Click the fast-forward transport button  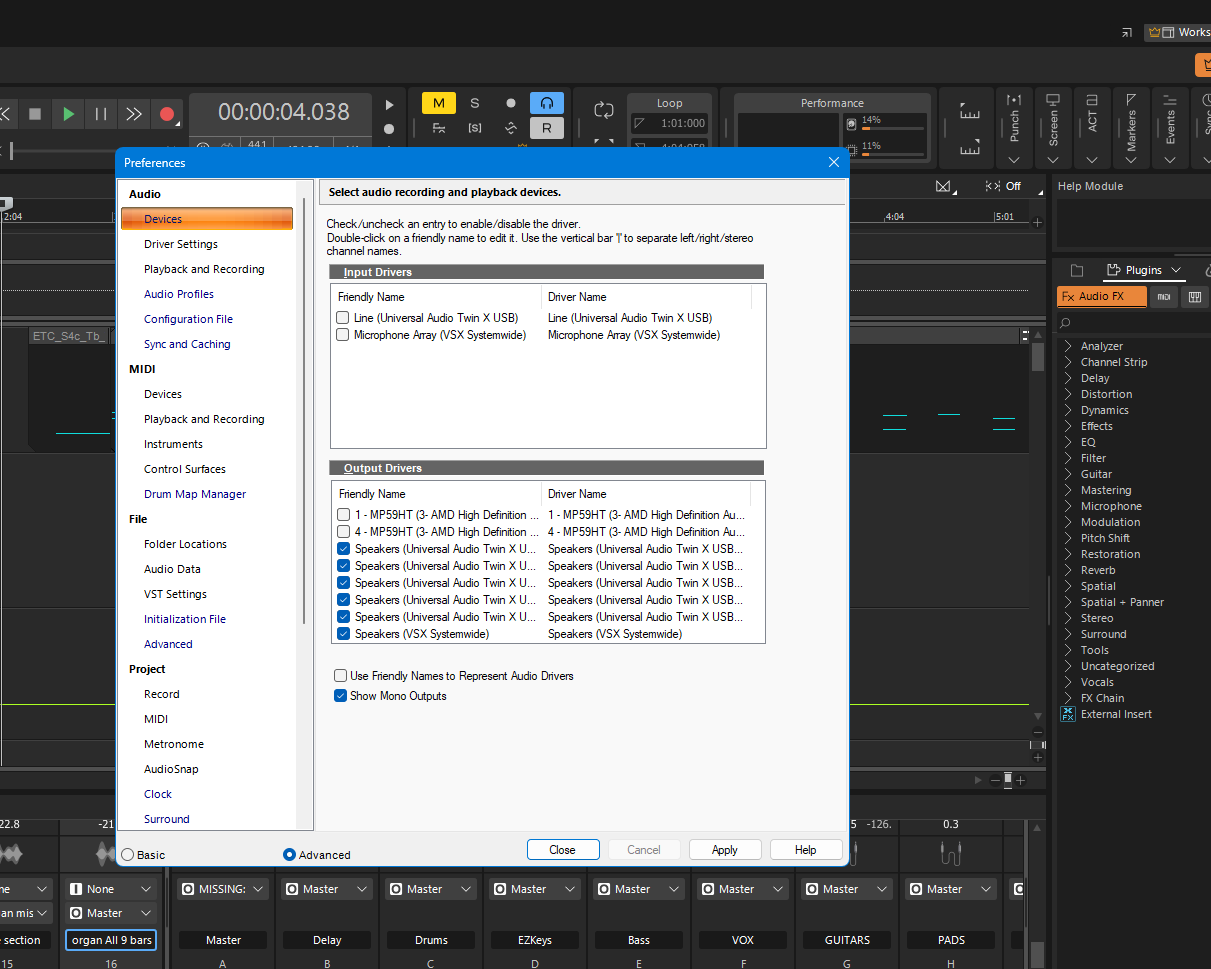point(134,114)
